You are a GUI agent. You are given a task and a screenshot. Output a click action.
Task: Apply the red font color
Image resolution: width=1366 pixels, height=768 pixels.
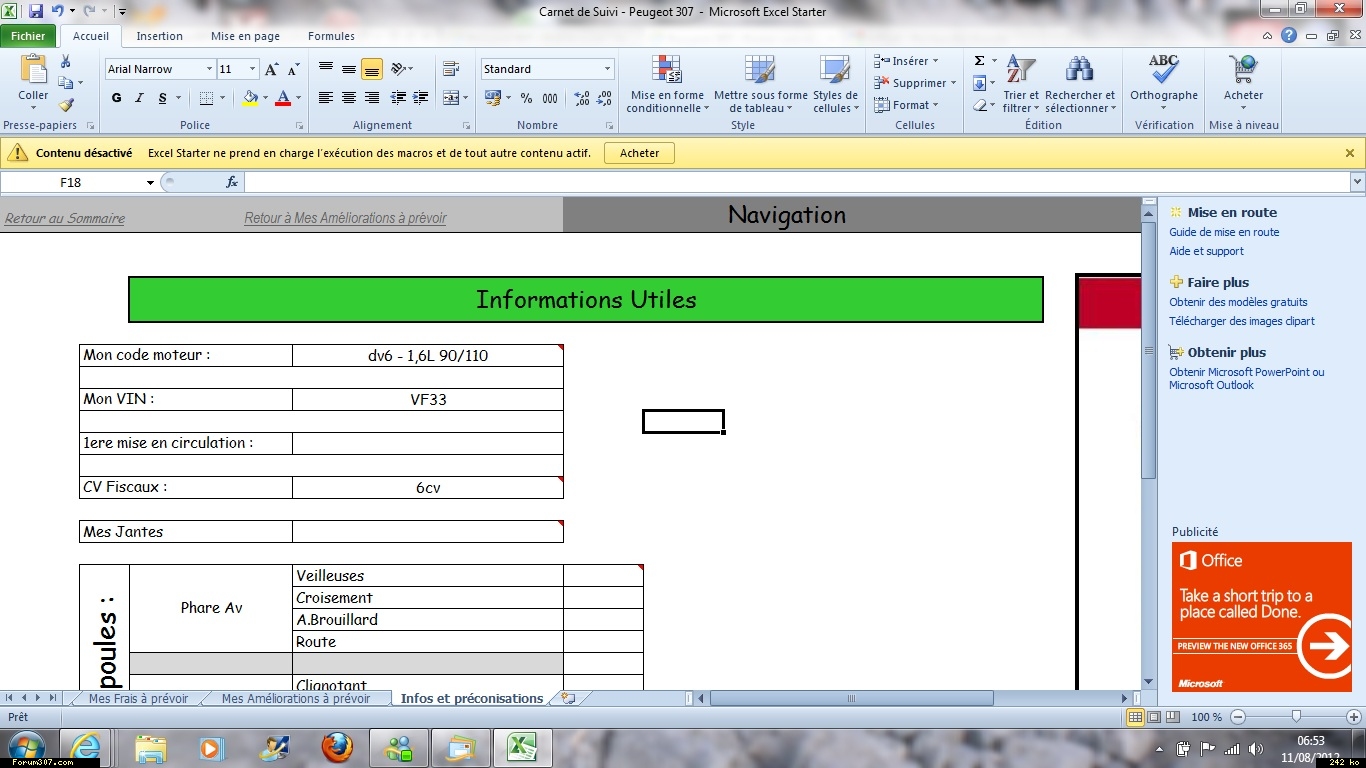click(283, 98)
